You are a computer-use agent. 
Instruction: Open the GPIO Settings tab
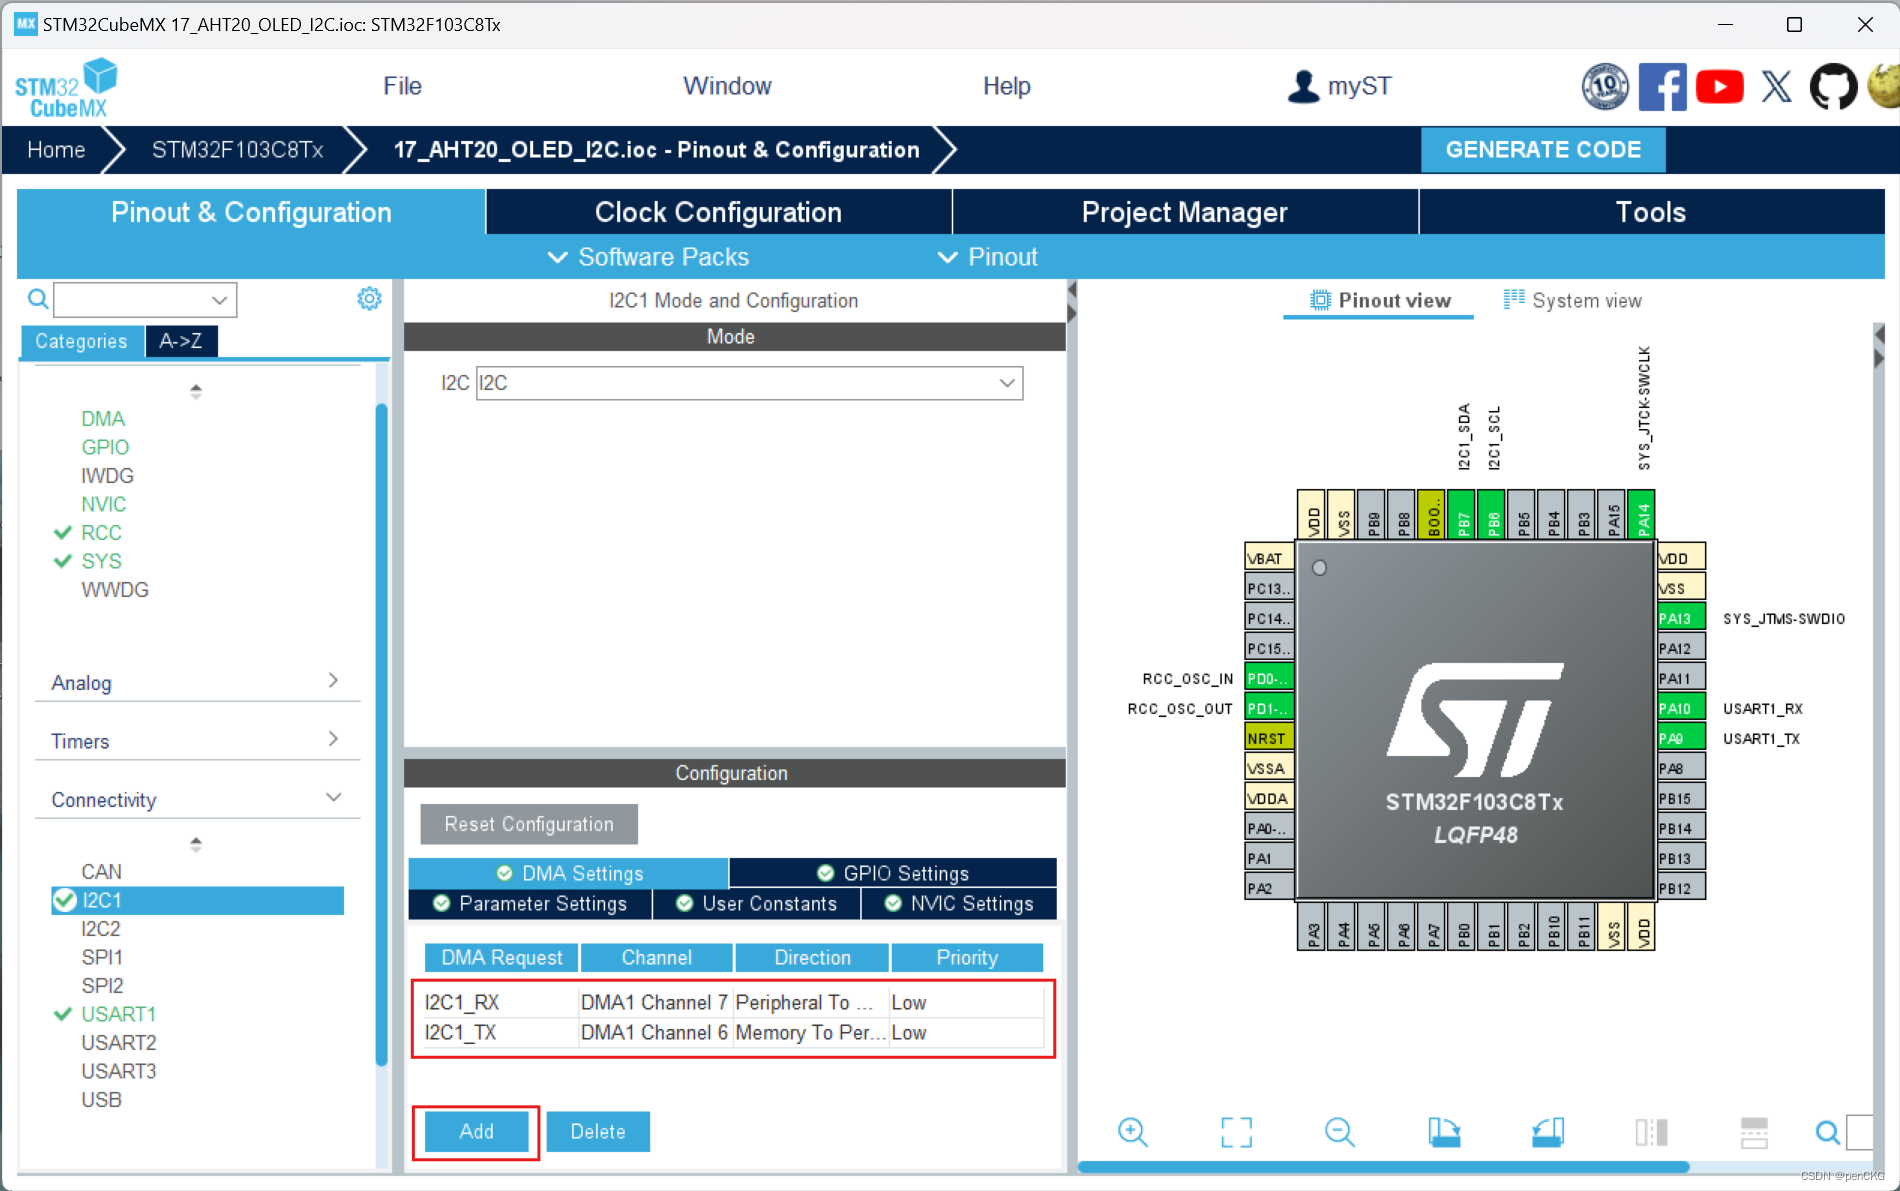pyautogui.click(x=893, y=873)
